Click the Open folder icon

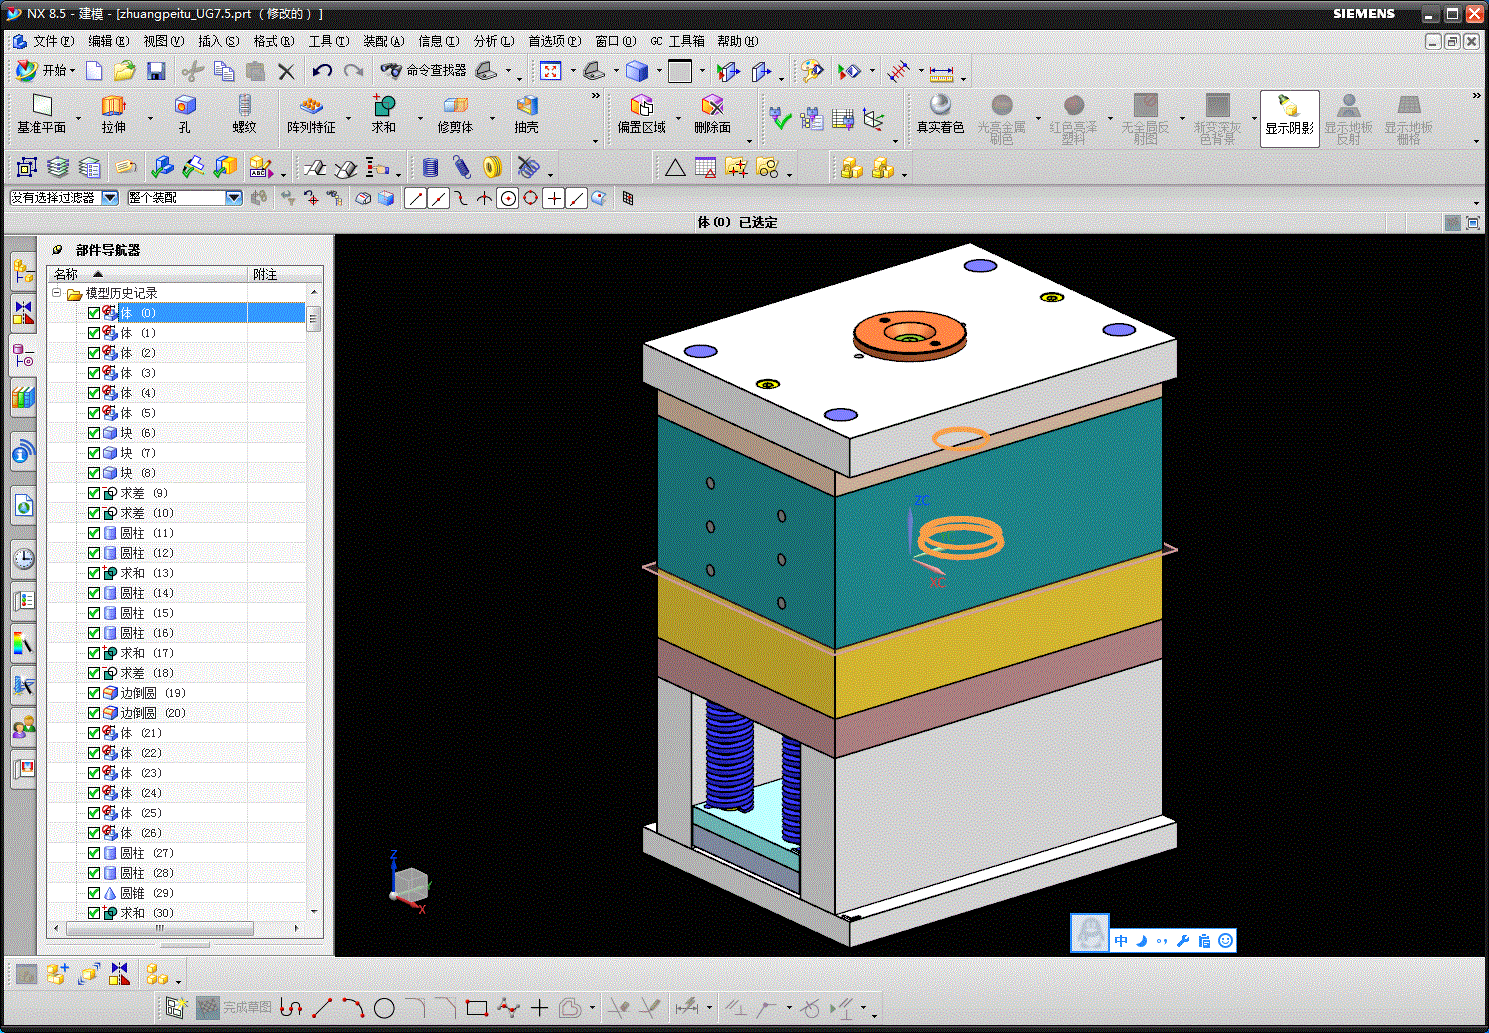[x=124, y=71]
